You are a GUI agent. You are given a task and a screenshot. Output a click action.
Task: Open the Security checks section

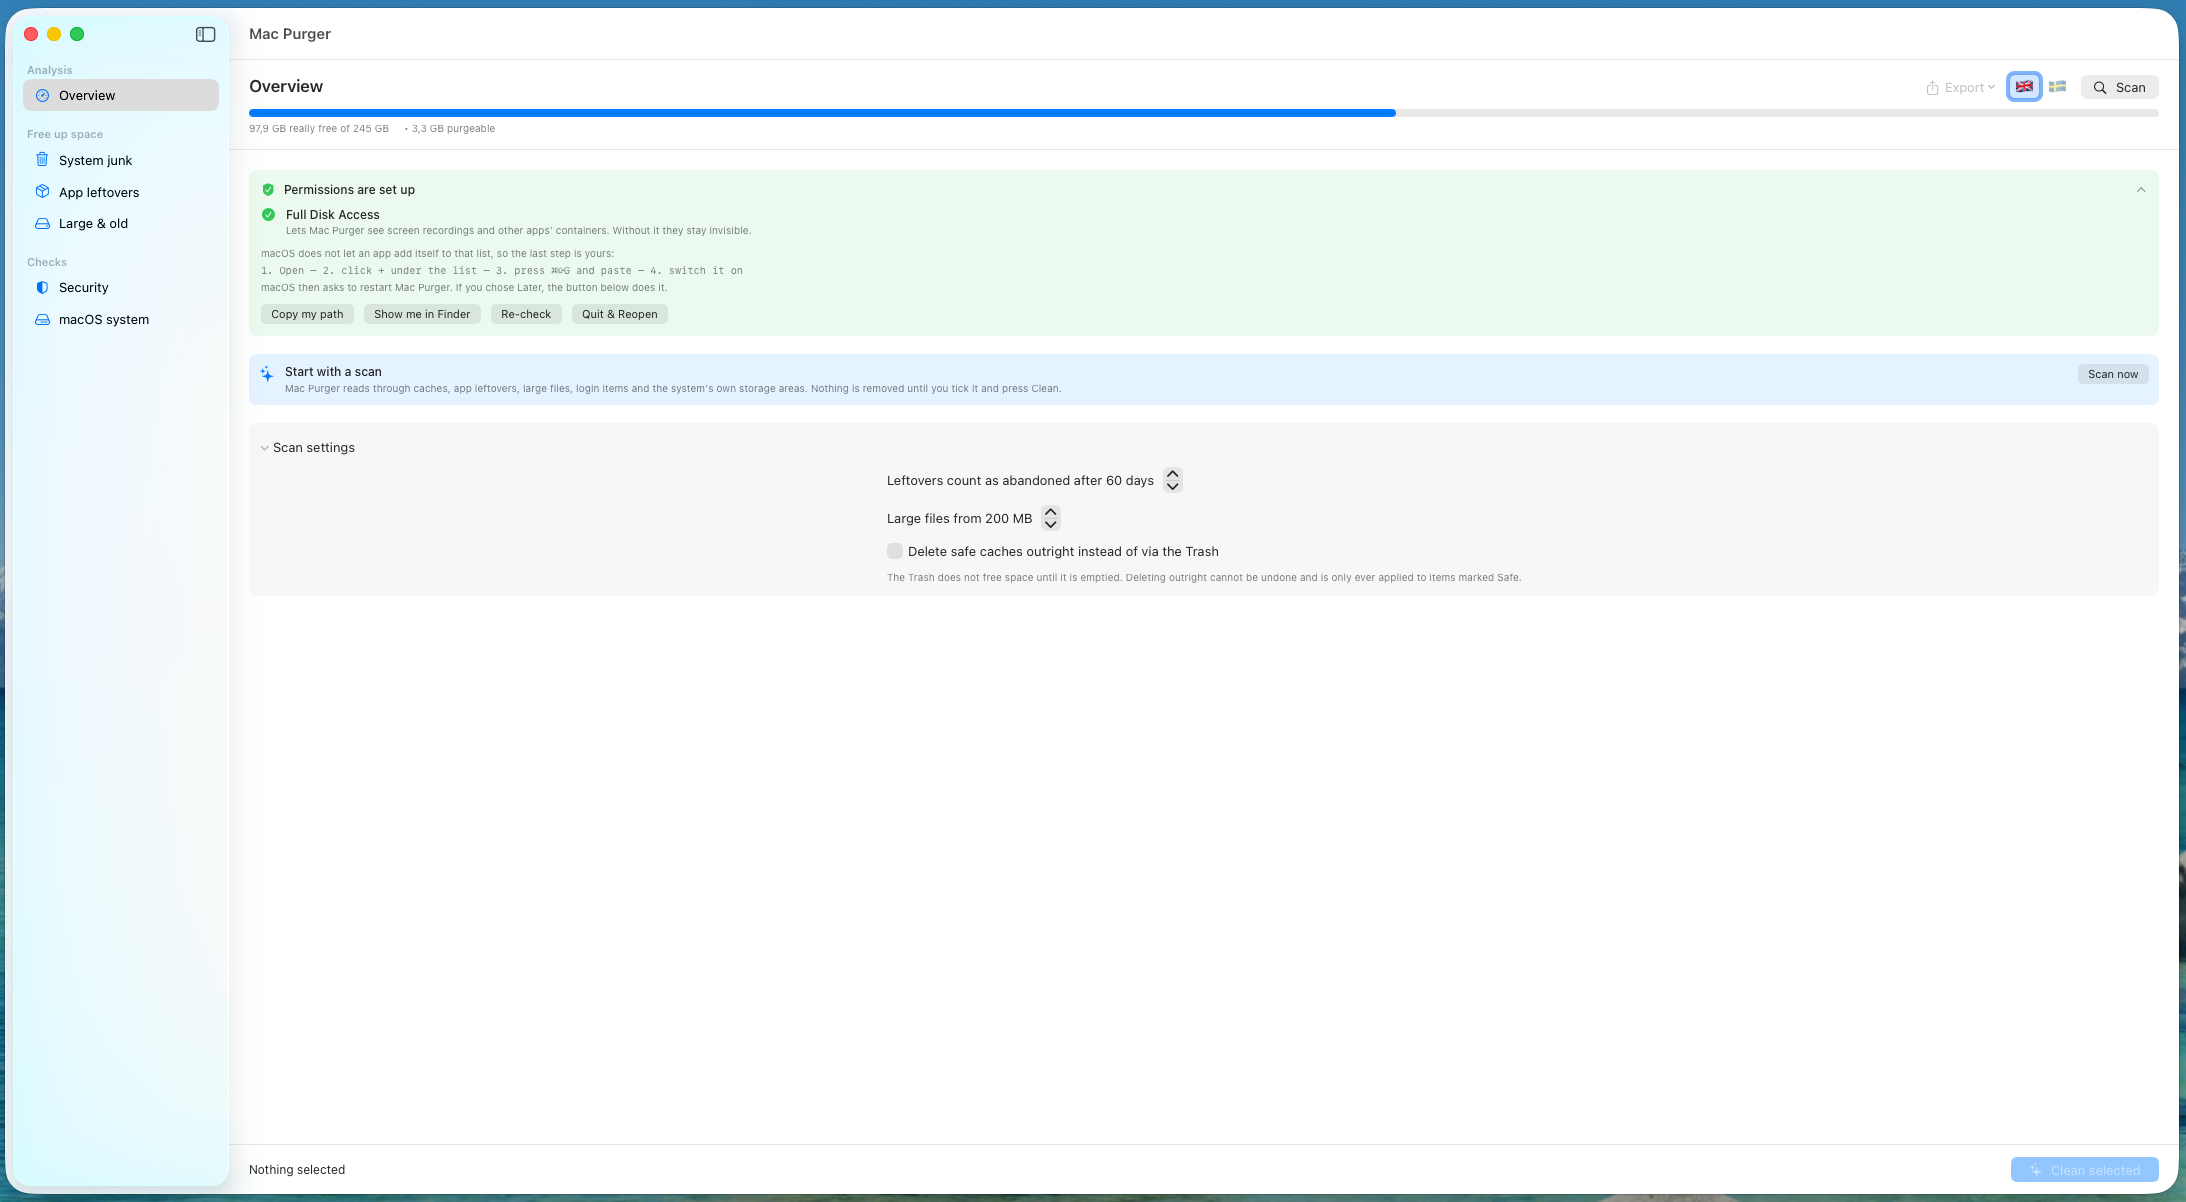point(121,287)
